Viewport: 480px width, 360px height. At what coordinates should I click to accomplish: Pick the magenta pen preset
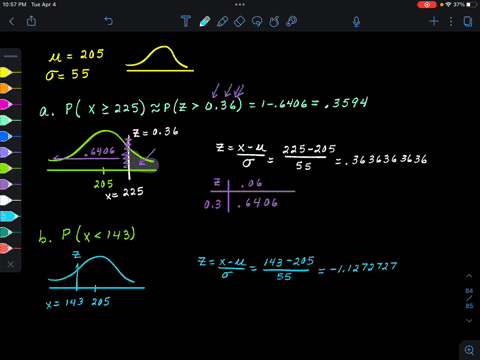10,104
